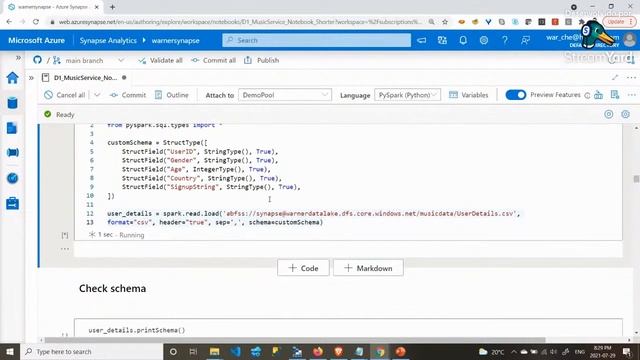Click Cancel all in notebook toolbar
Viewport: 640px width, 360px height.
[65, 95]
